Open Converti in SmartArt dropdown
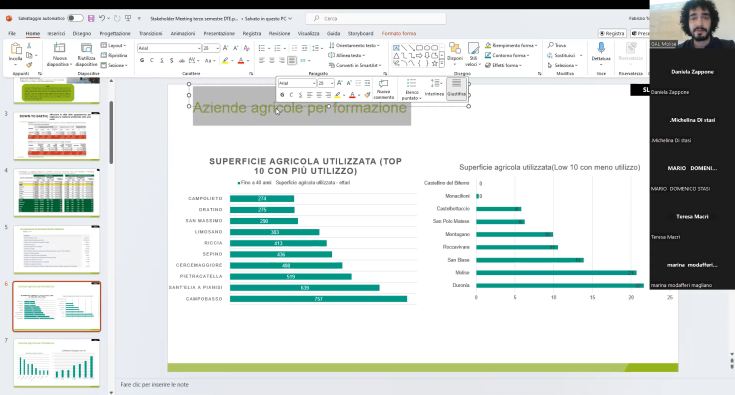735x395 pixels. tap(355, 65)
